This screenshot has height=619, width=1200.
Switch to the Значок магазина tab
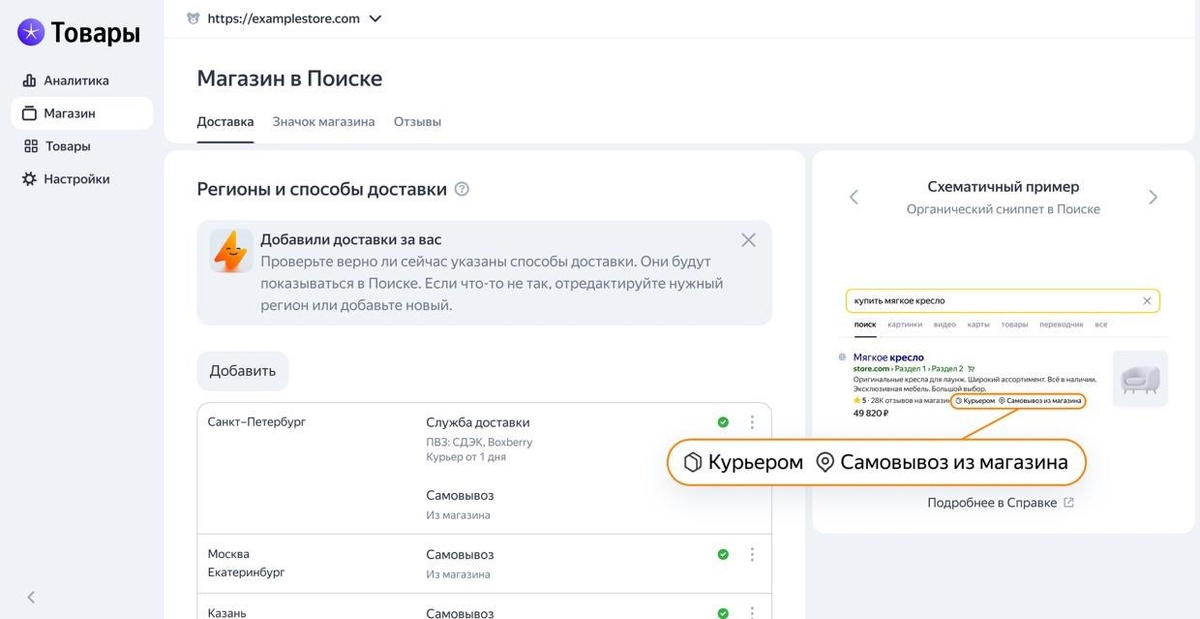click(323, 122)
